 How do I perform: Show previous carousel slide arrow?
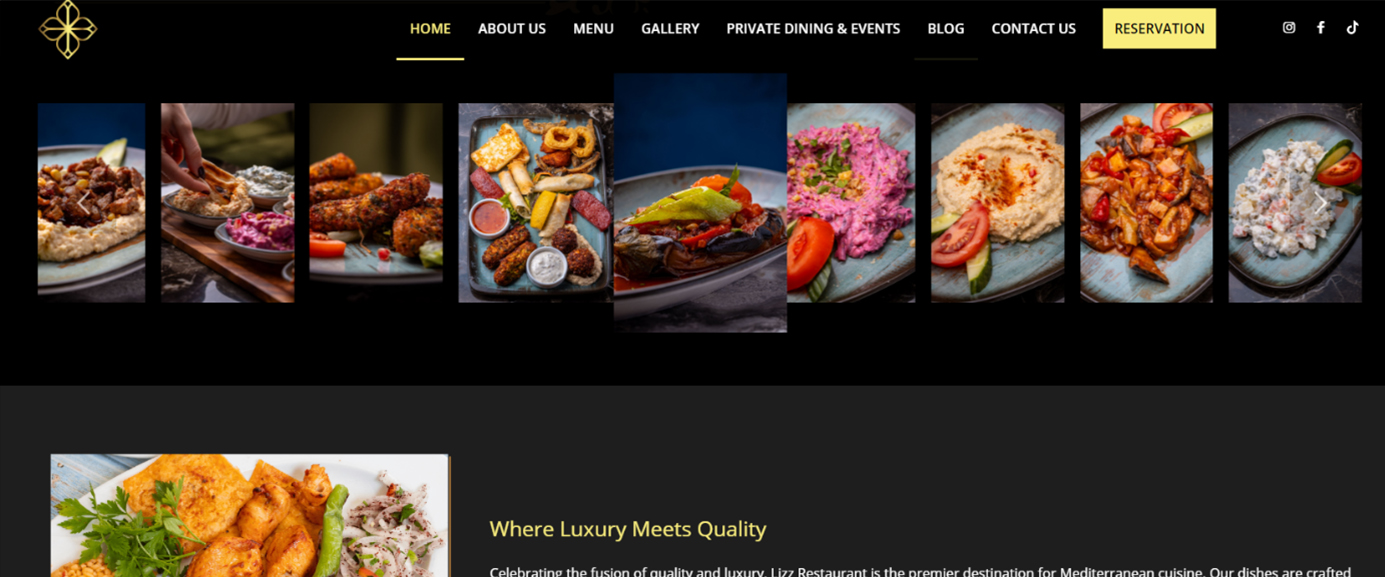click(x=83, y=203)
